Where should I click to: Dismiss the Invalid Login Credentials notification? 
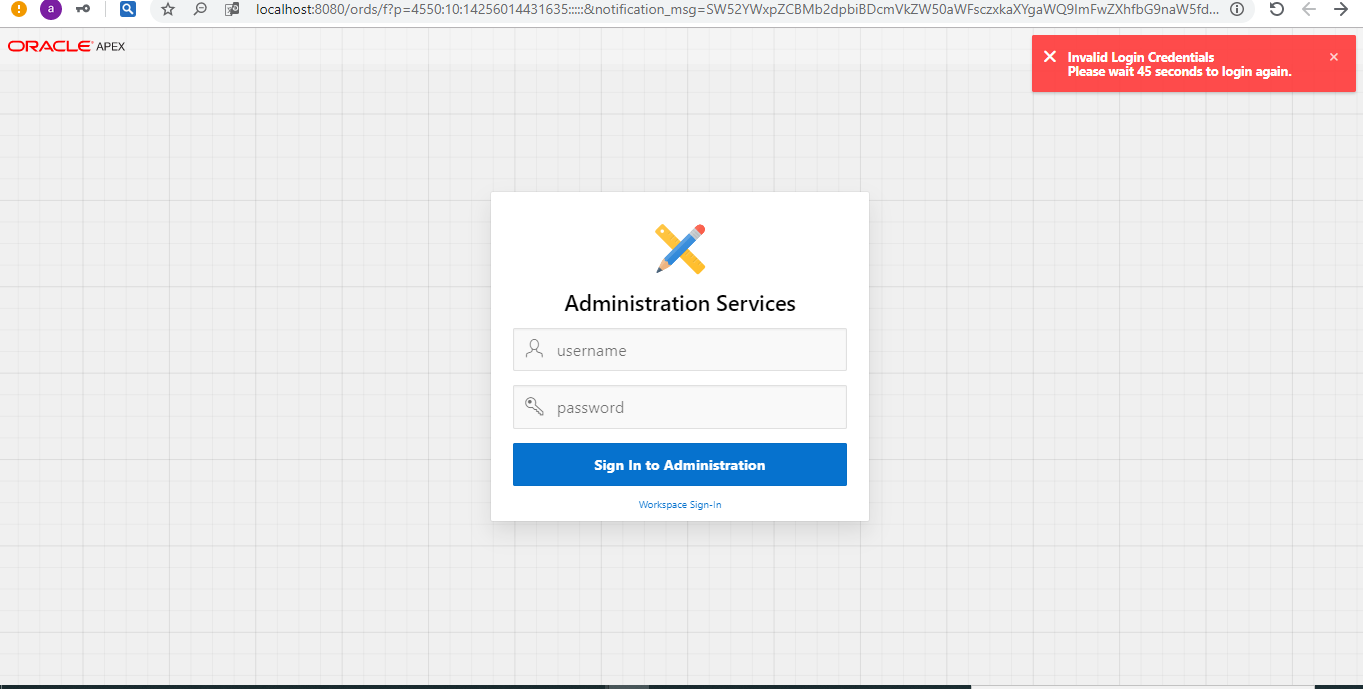(x=1333, y=57)
